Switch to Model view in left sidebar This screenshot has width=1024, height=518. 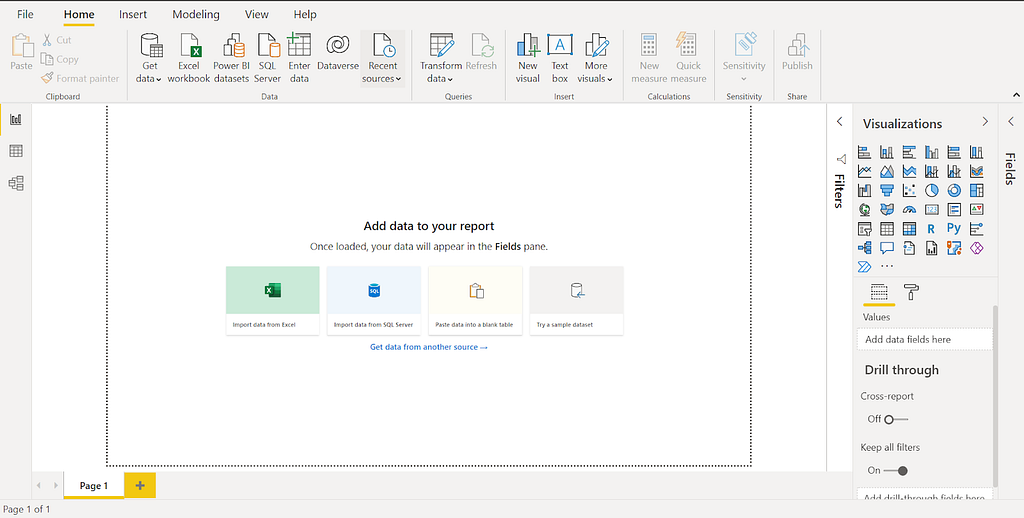pos(16,183)
